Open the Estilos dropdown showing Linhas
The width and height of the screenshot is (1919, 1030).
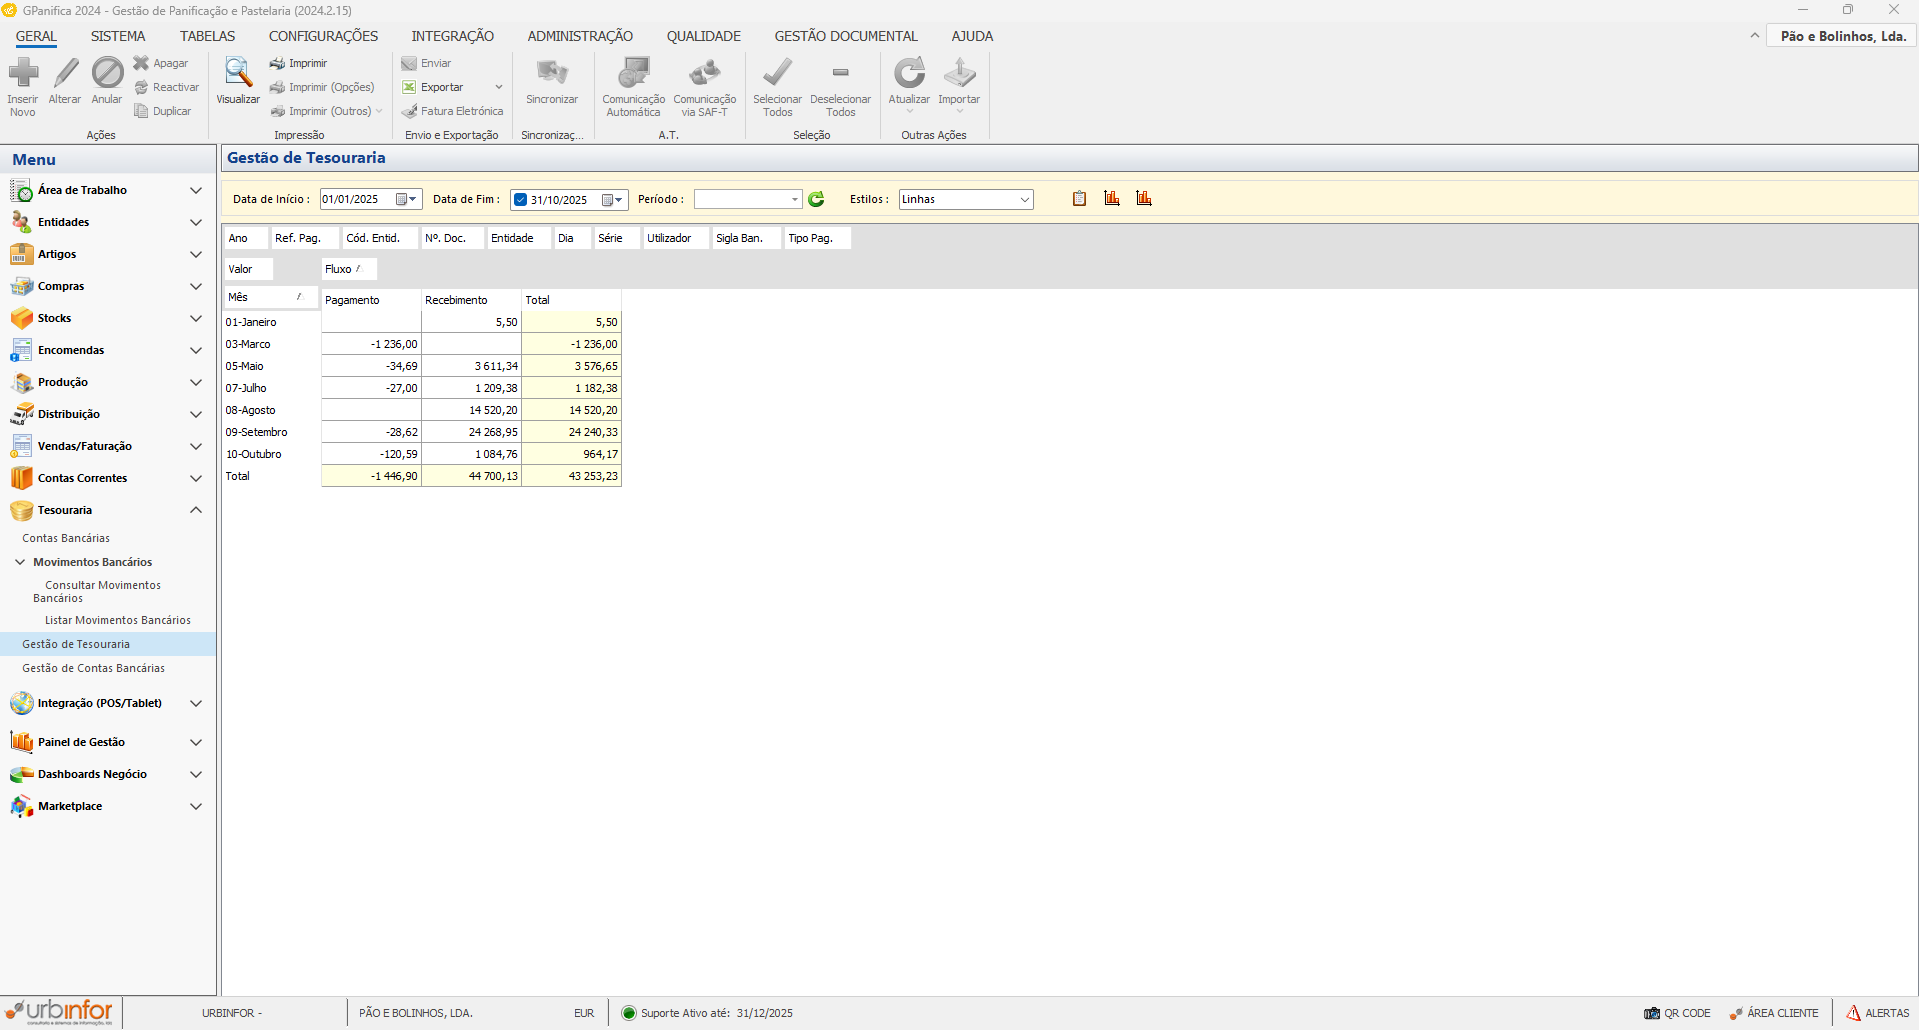[1024, 200]
